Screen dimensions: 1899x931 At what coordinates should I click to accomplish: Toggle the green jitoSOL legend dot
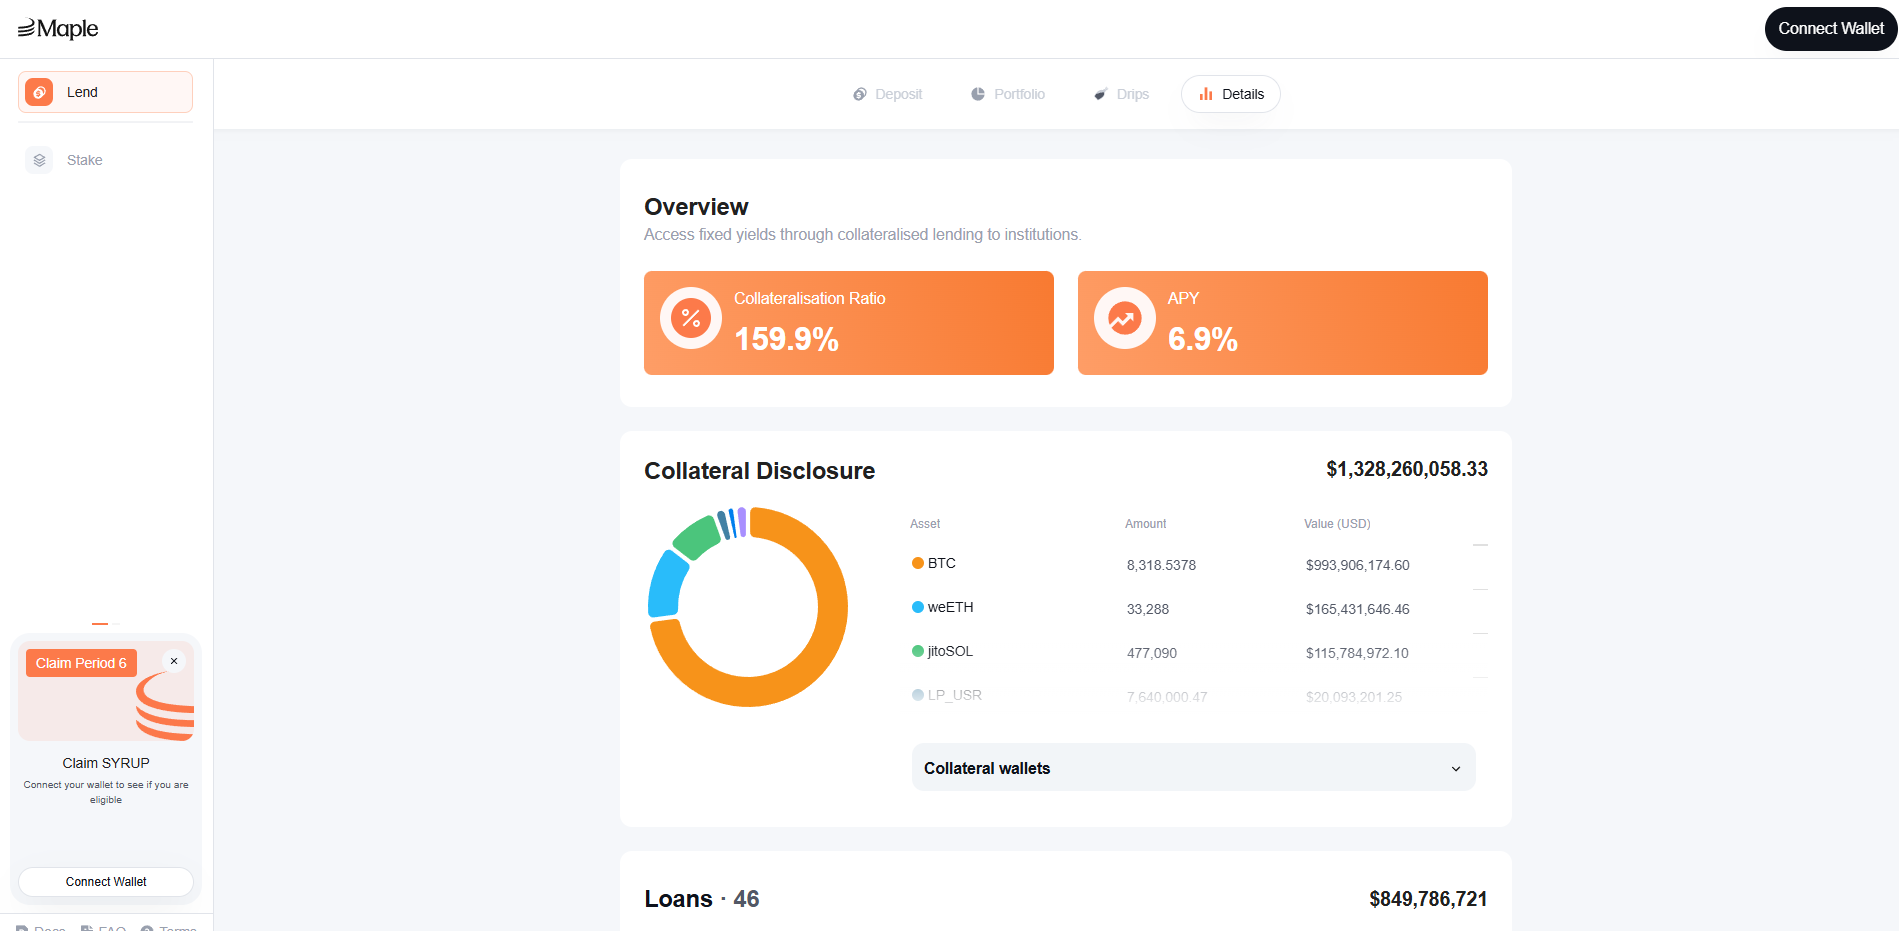[917, 650]
